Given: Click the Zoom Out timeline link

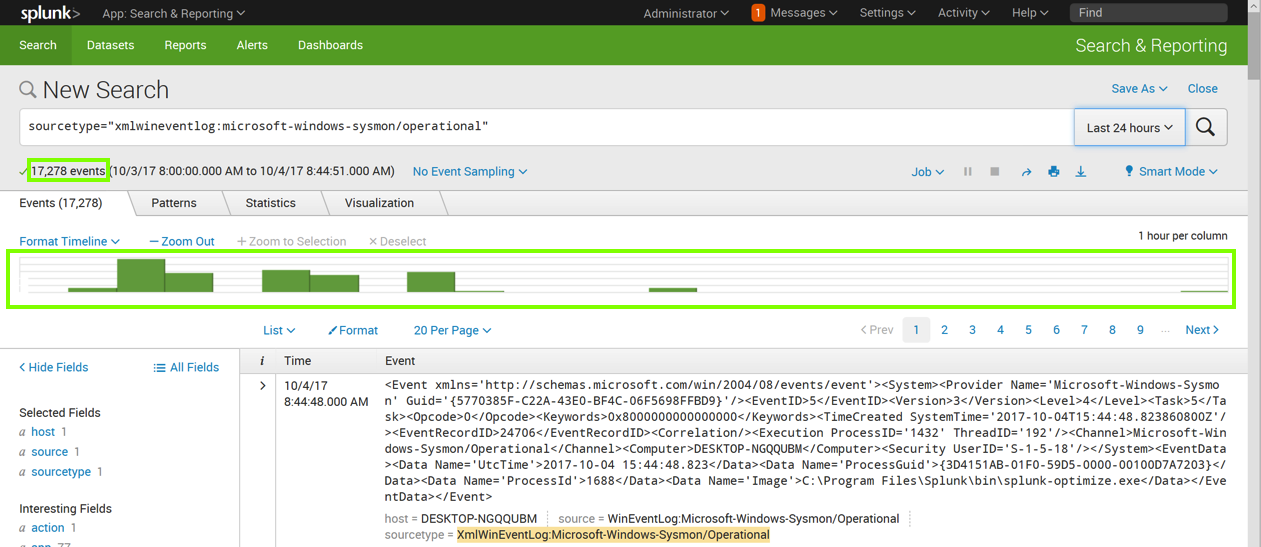Looking at the screenshot, I should click(x=182, y=241).
